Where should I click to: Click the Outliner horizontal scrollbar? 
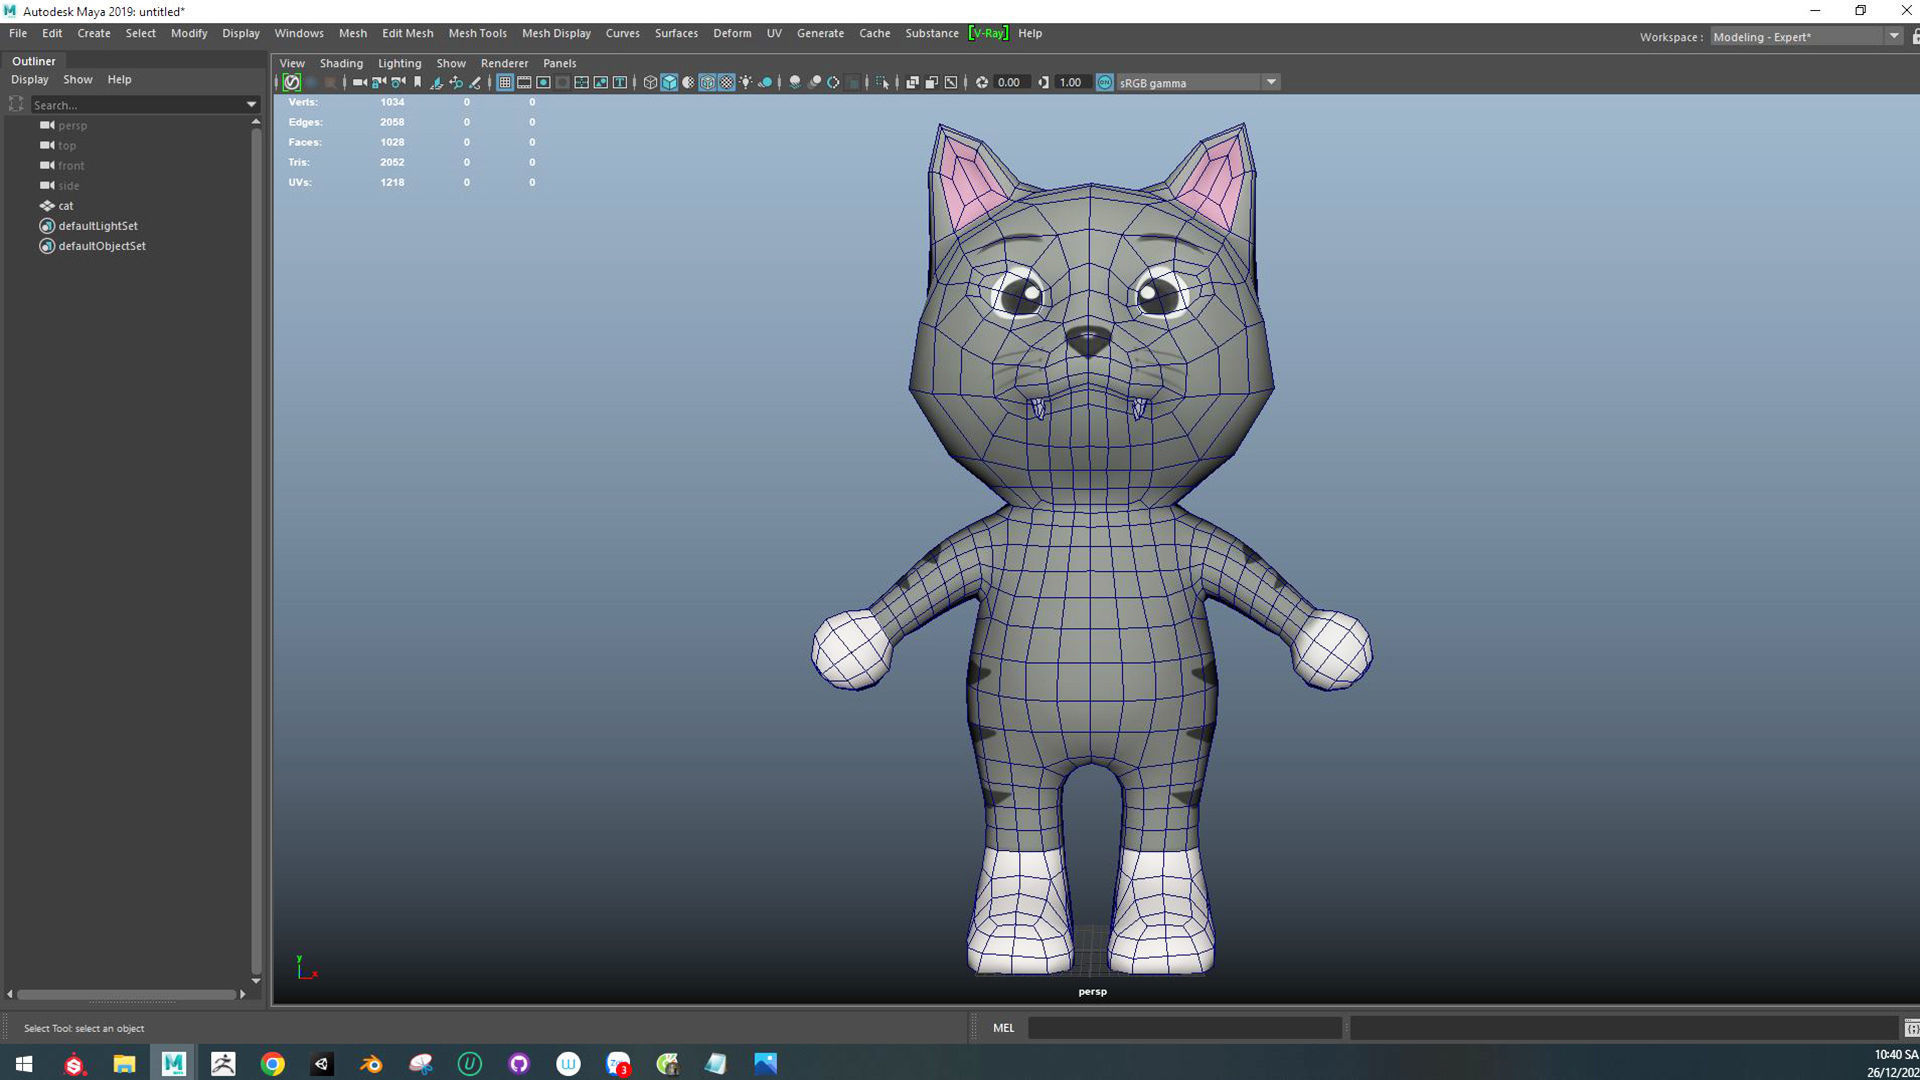coord(126,994)
